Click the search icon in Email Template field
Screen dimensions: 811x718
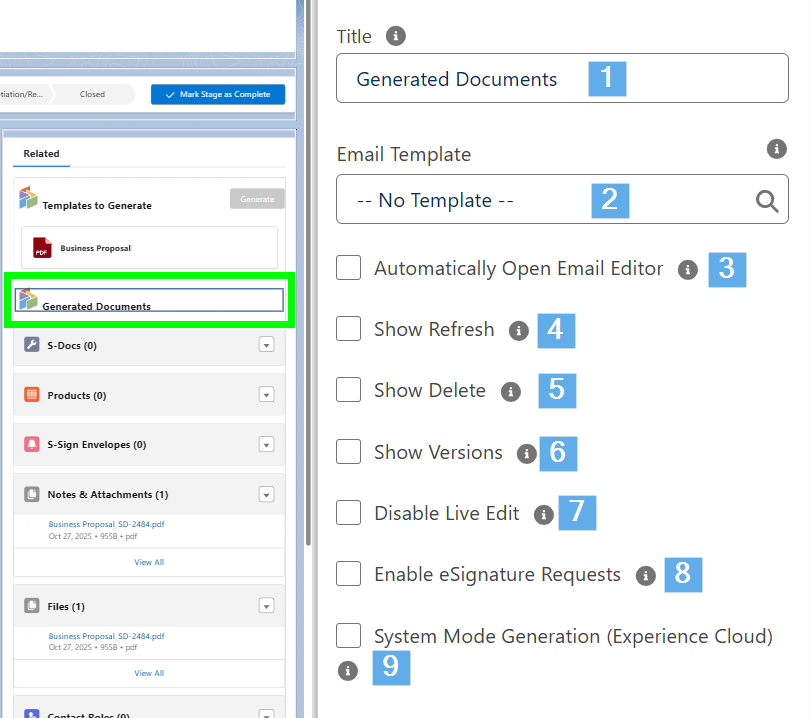click(x=767, y=201)
